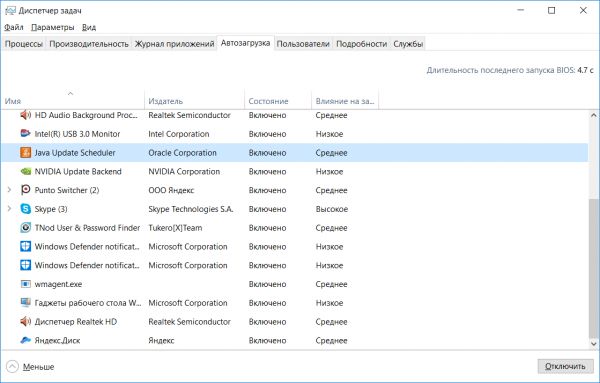
Task: Click the NVIDIA Update Backend icon
Action: (x=25, y=171)
